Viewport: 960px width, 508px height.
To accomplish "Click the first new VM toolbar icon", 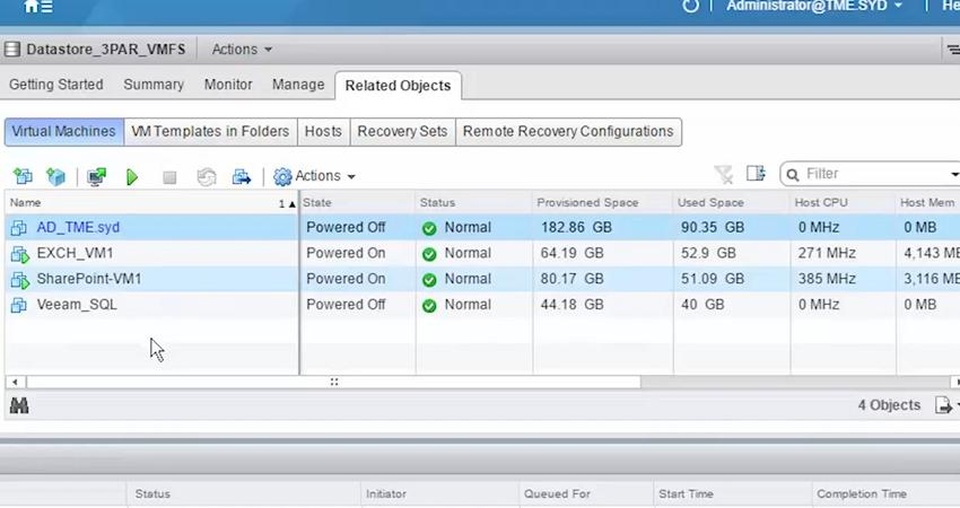I will [22, 177].
